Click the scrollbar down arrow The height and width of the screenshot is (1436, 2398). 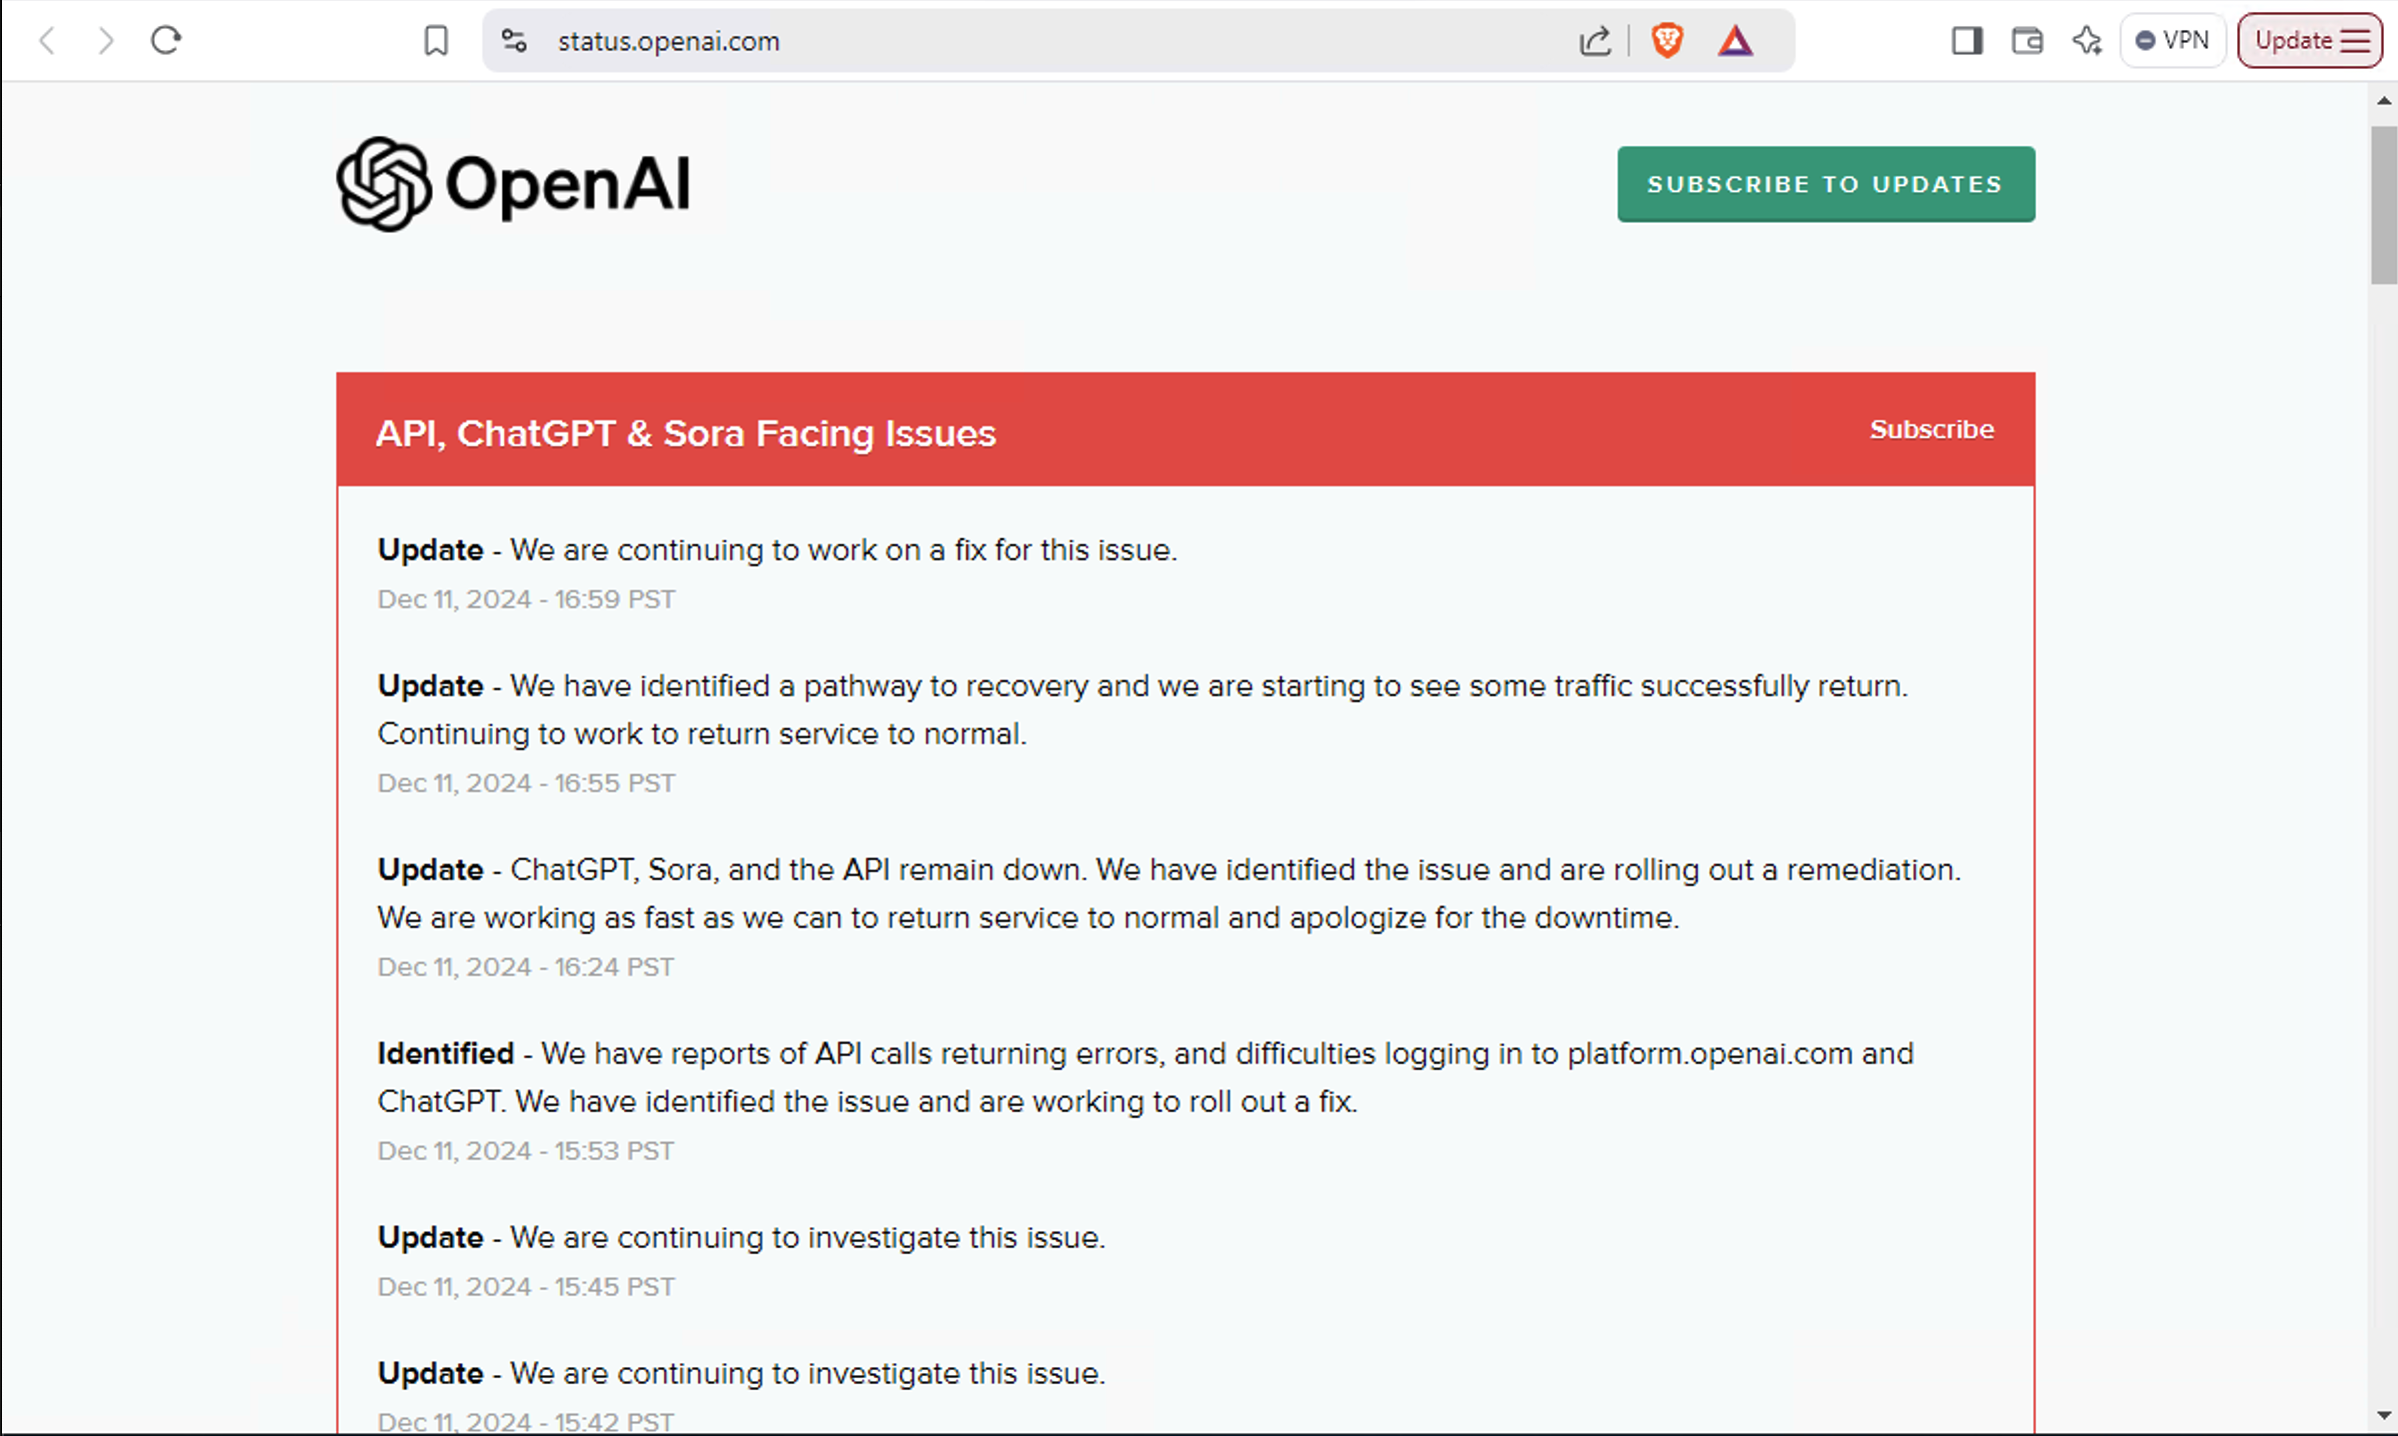click(x=2384, y=1416)
